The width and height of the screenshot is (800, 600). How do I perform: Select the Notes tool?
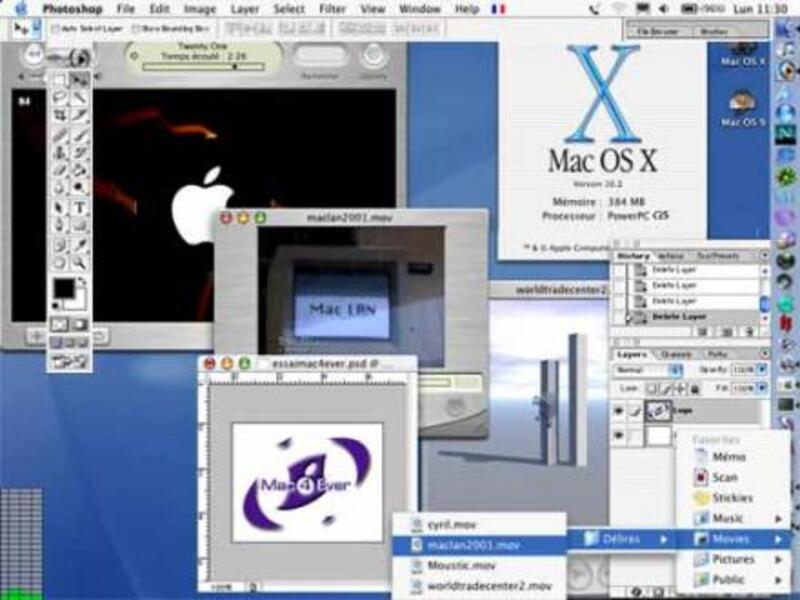coord(60,245)
